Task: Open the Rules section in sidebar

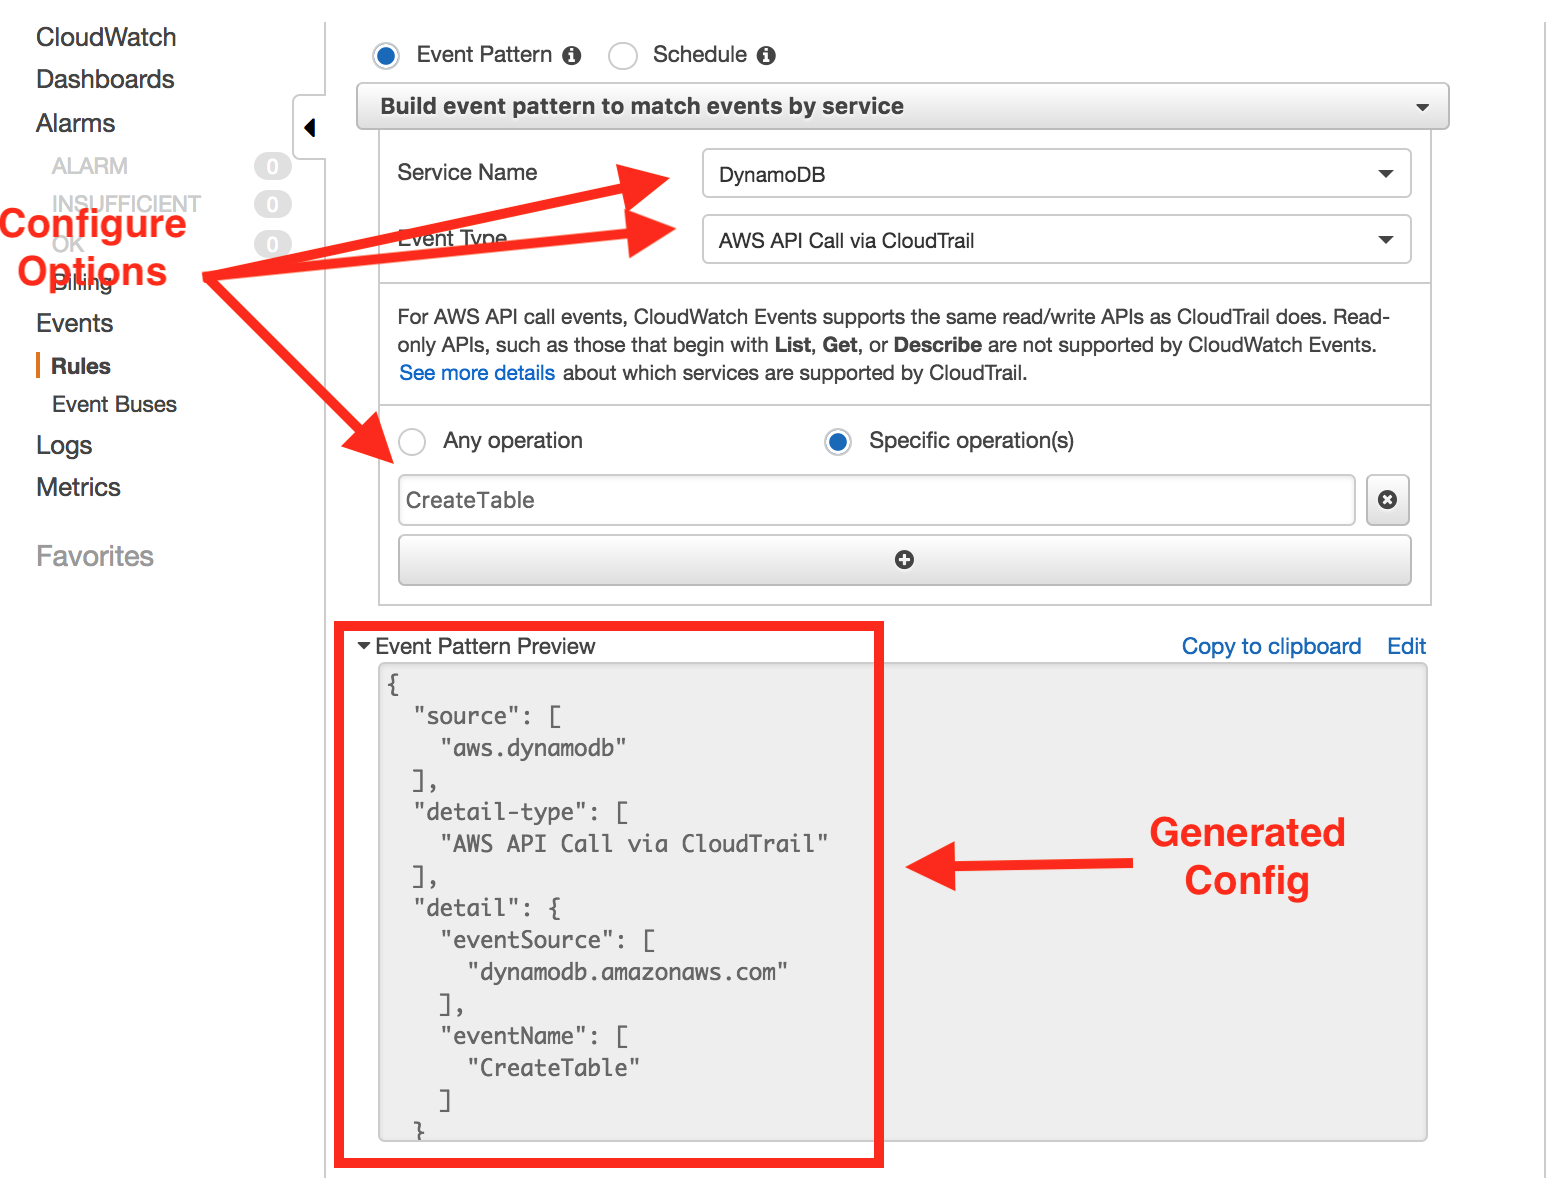Action: coord(80,365)
